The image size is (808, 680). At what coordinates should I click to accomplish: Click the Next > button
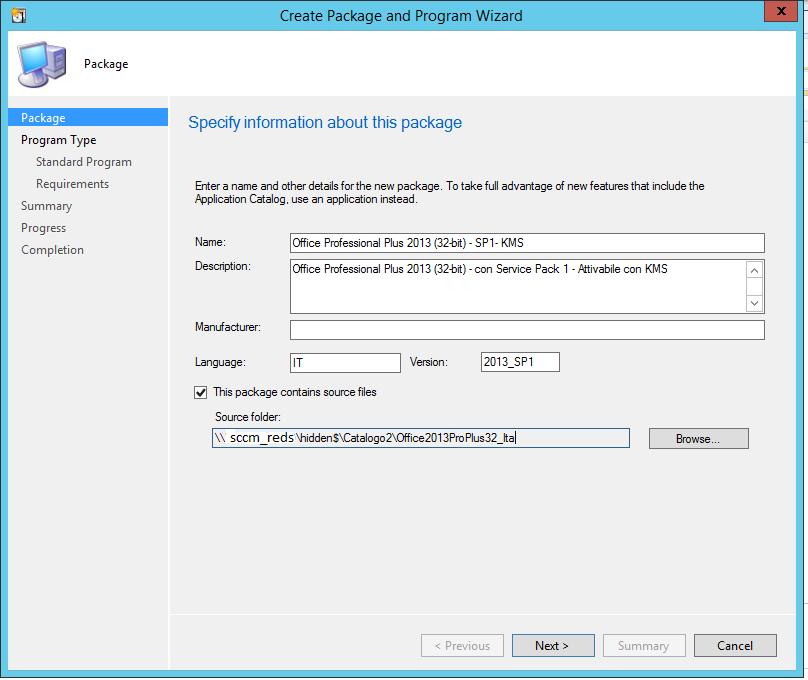coord(553,645)
